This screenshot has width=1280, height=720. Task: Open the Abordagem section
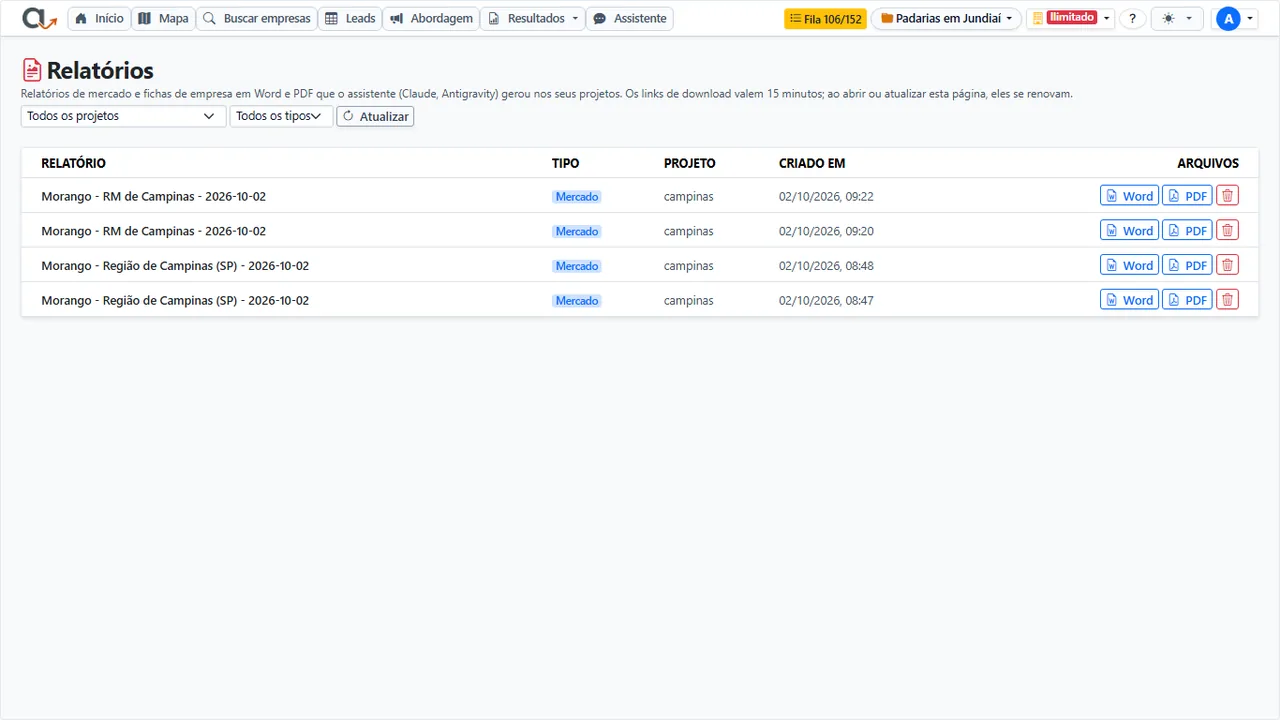tap(431, 18)
